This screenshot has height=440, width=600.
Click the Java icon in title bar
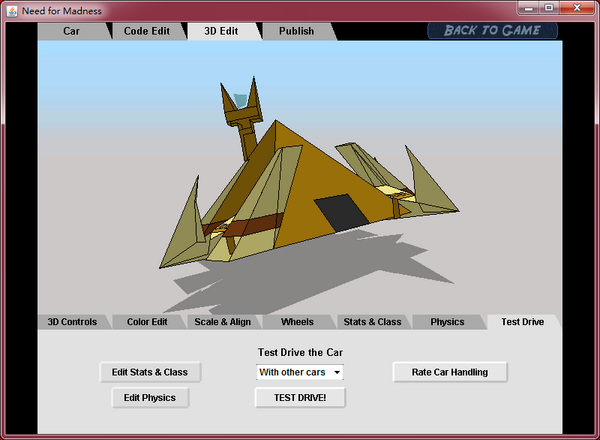point(12,11)
